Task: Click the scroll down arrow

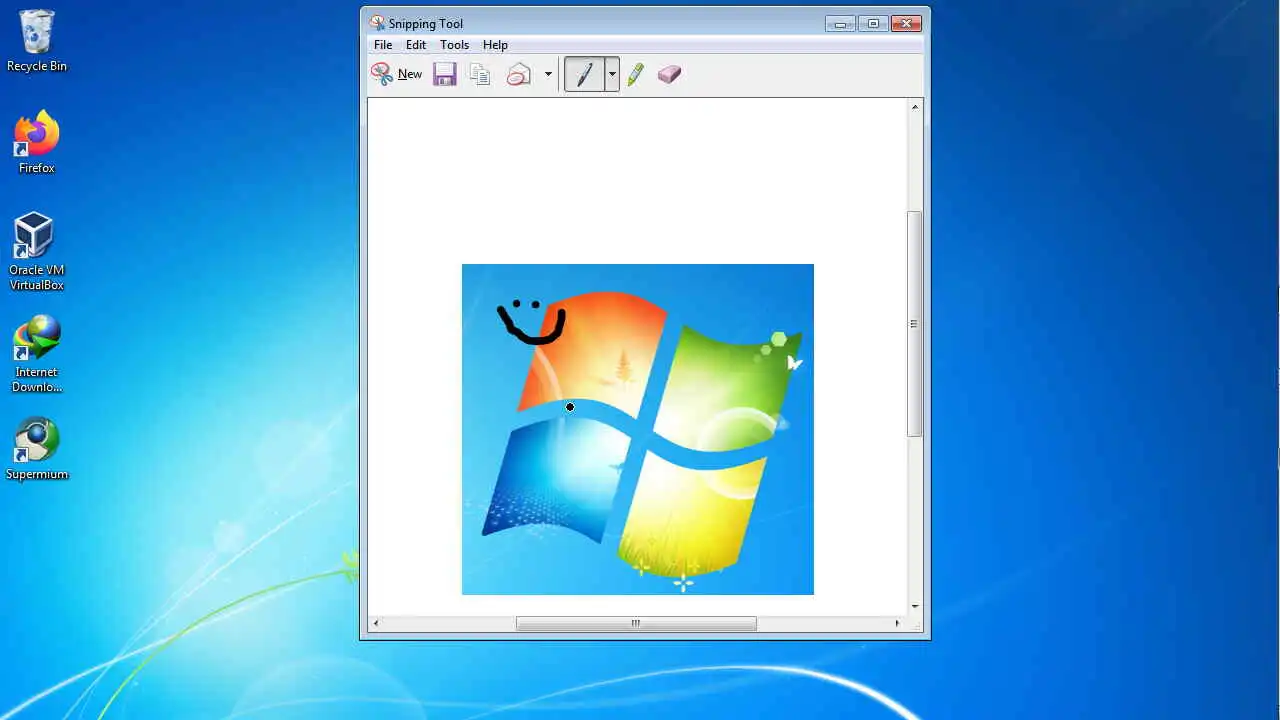Action: point(914,606)
